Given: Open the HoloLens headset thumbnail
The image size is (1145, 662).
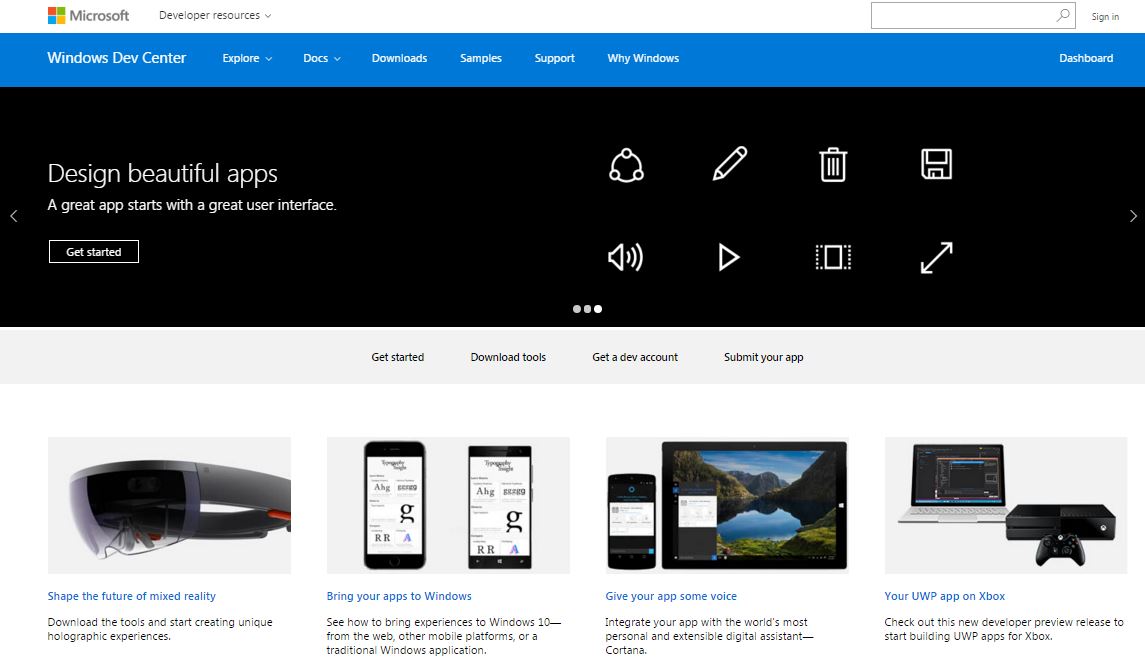Looking at the screenshot, I should click(169, 505).
